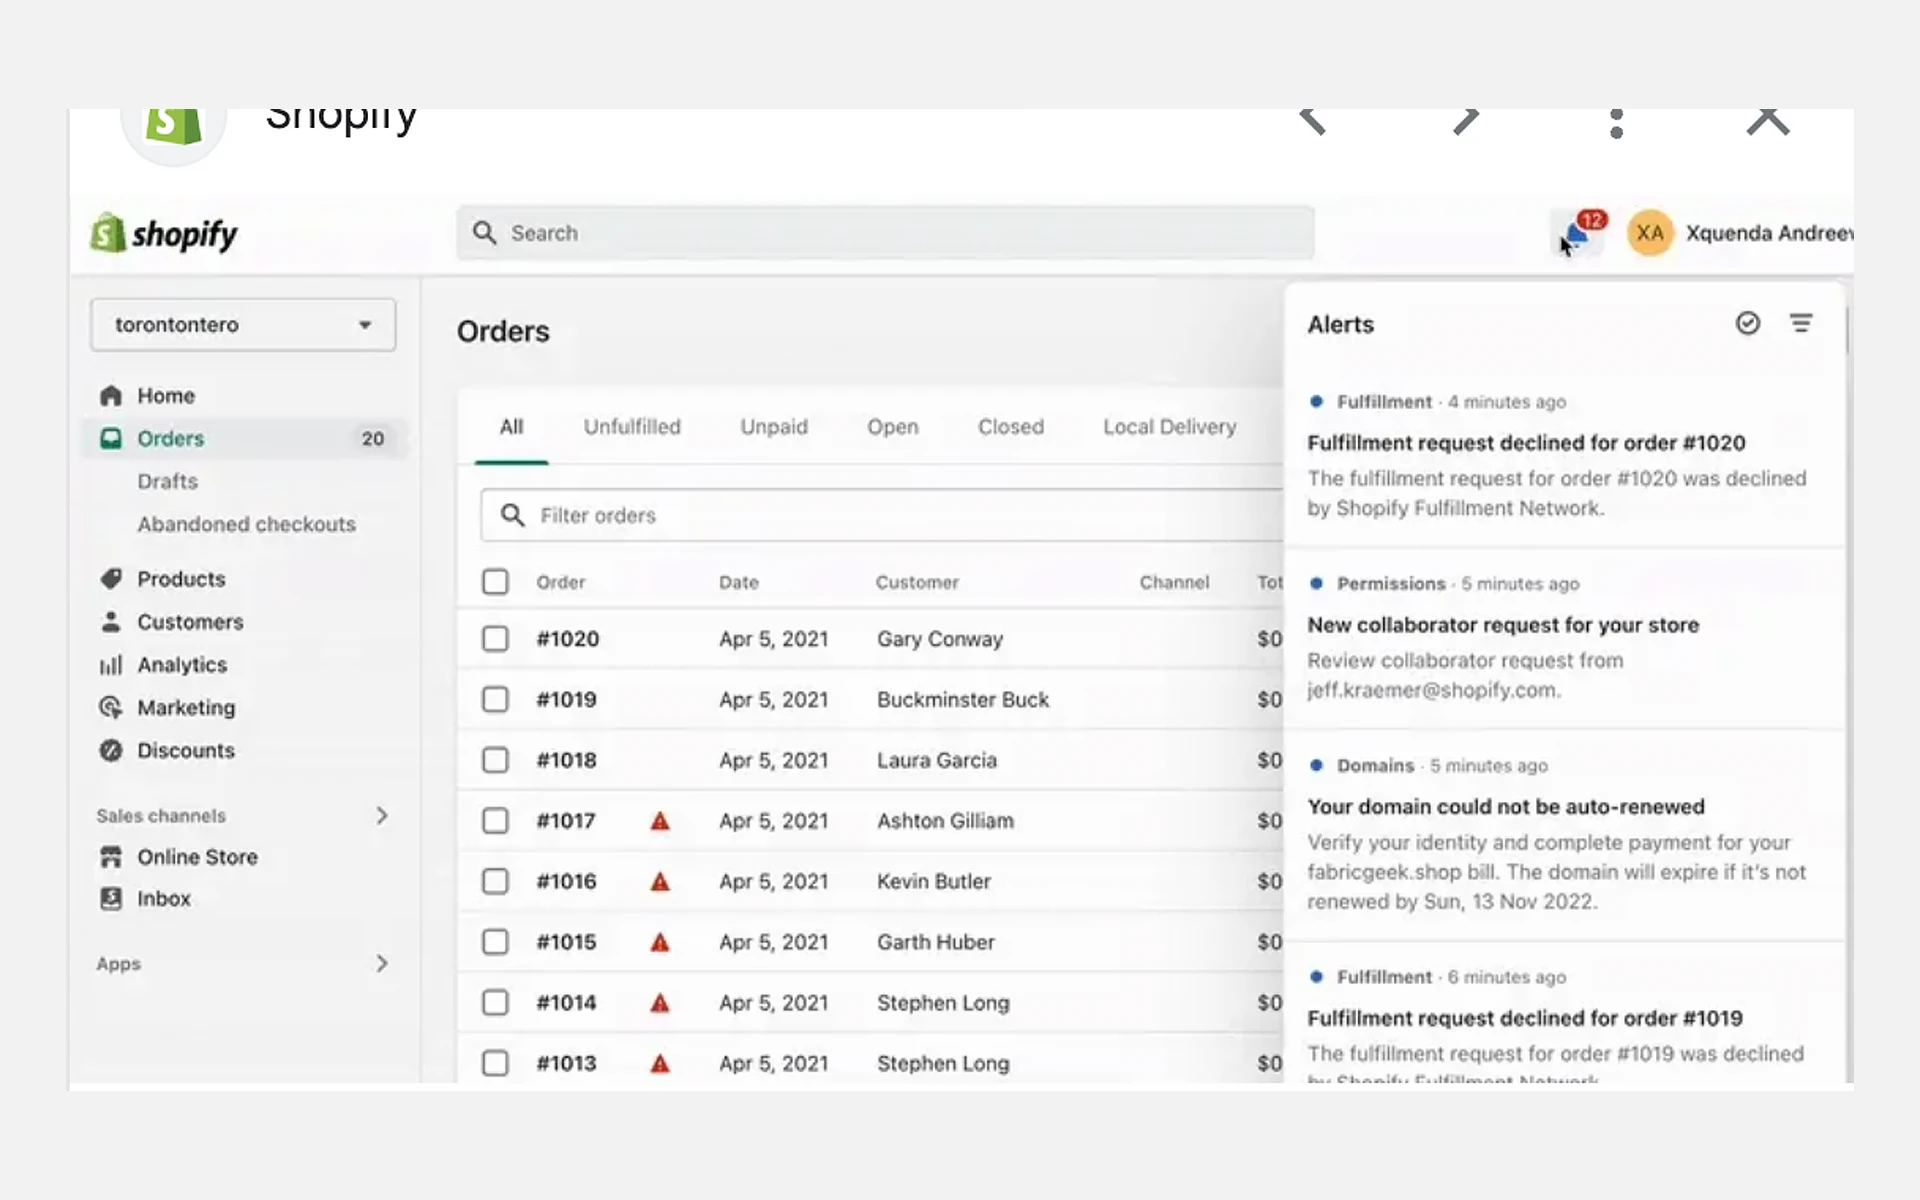1920x1200 pixels.
Task: Switch to the Unfulfilled tab
Action: [x=632, y=427]
